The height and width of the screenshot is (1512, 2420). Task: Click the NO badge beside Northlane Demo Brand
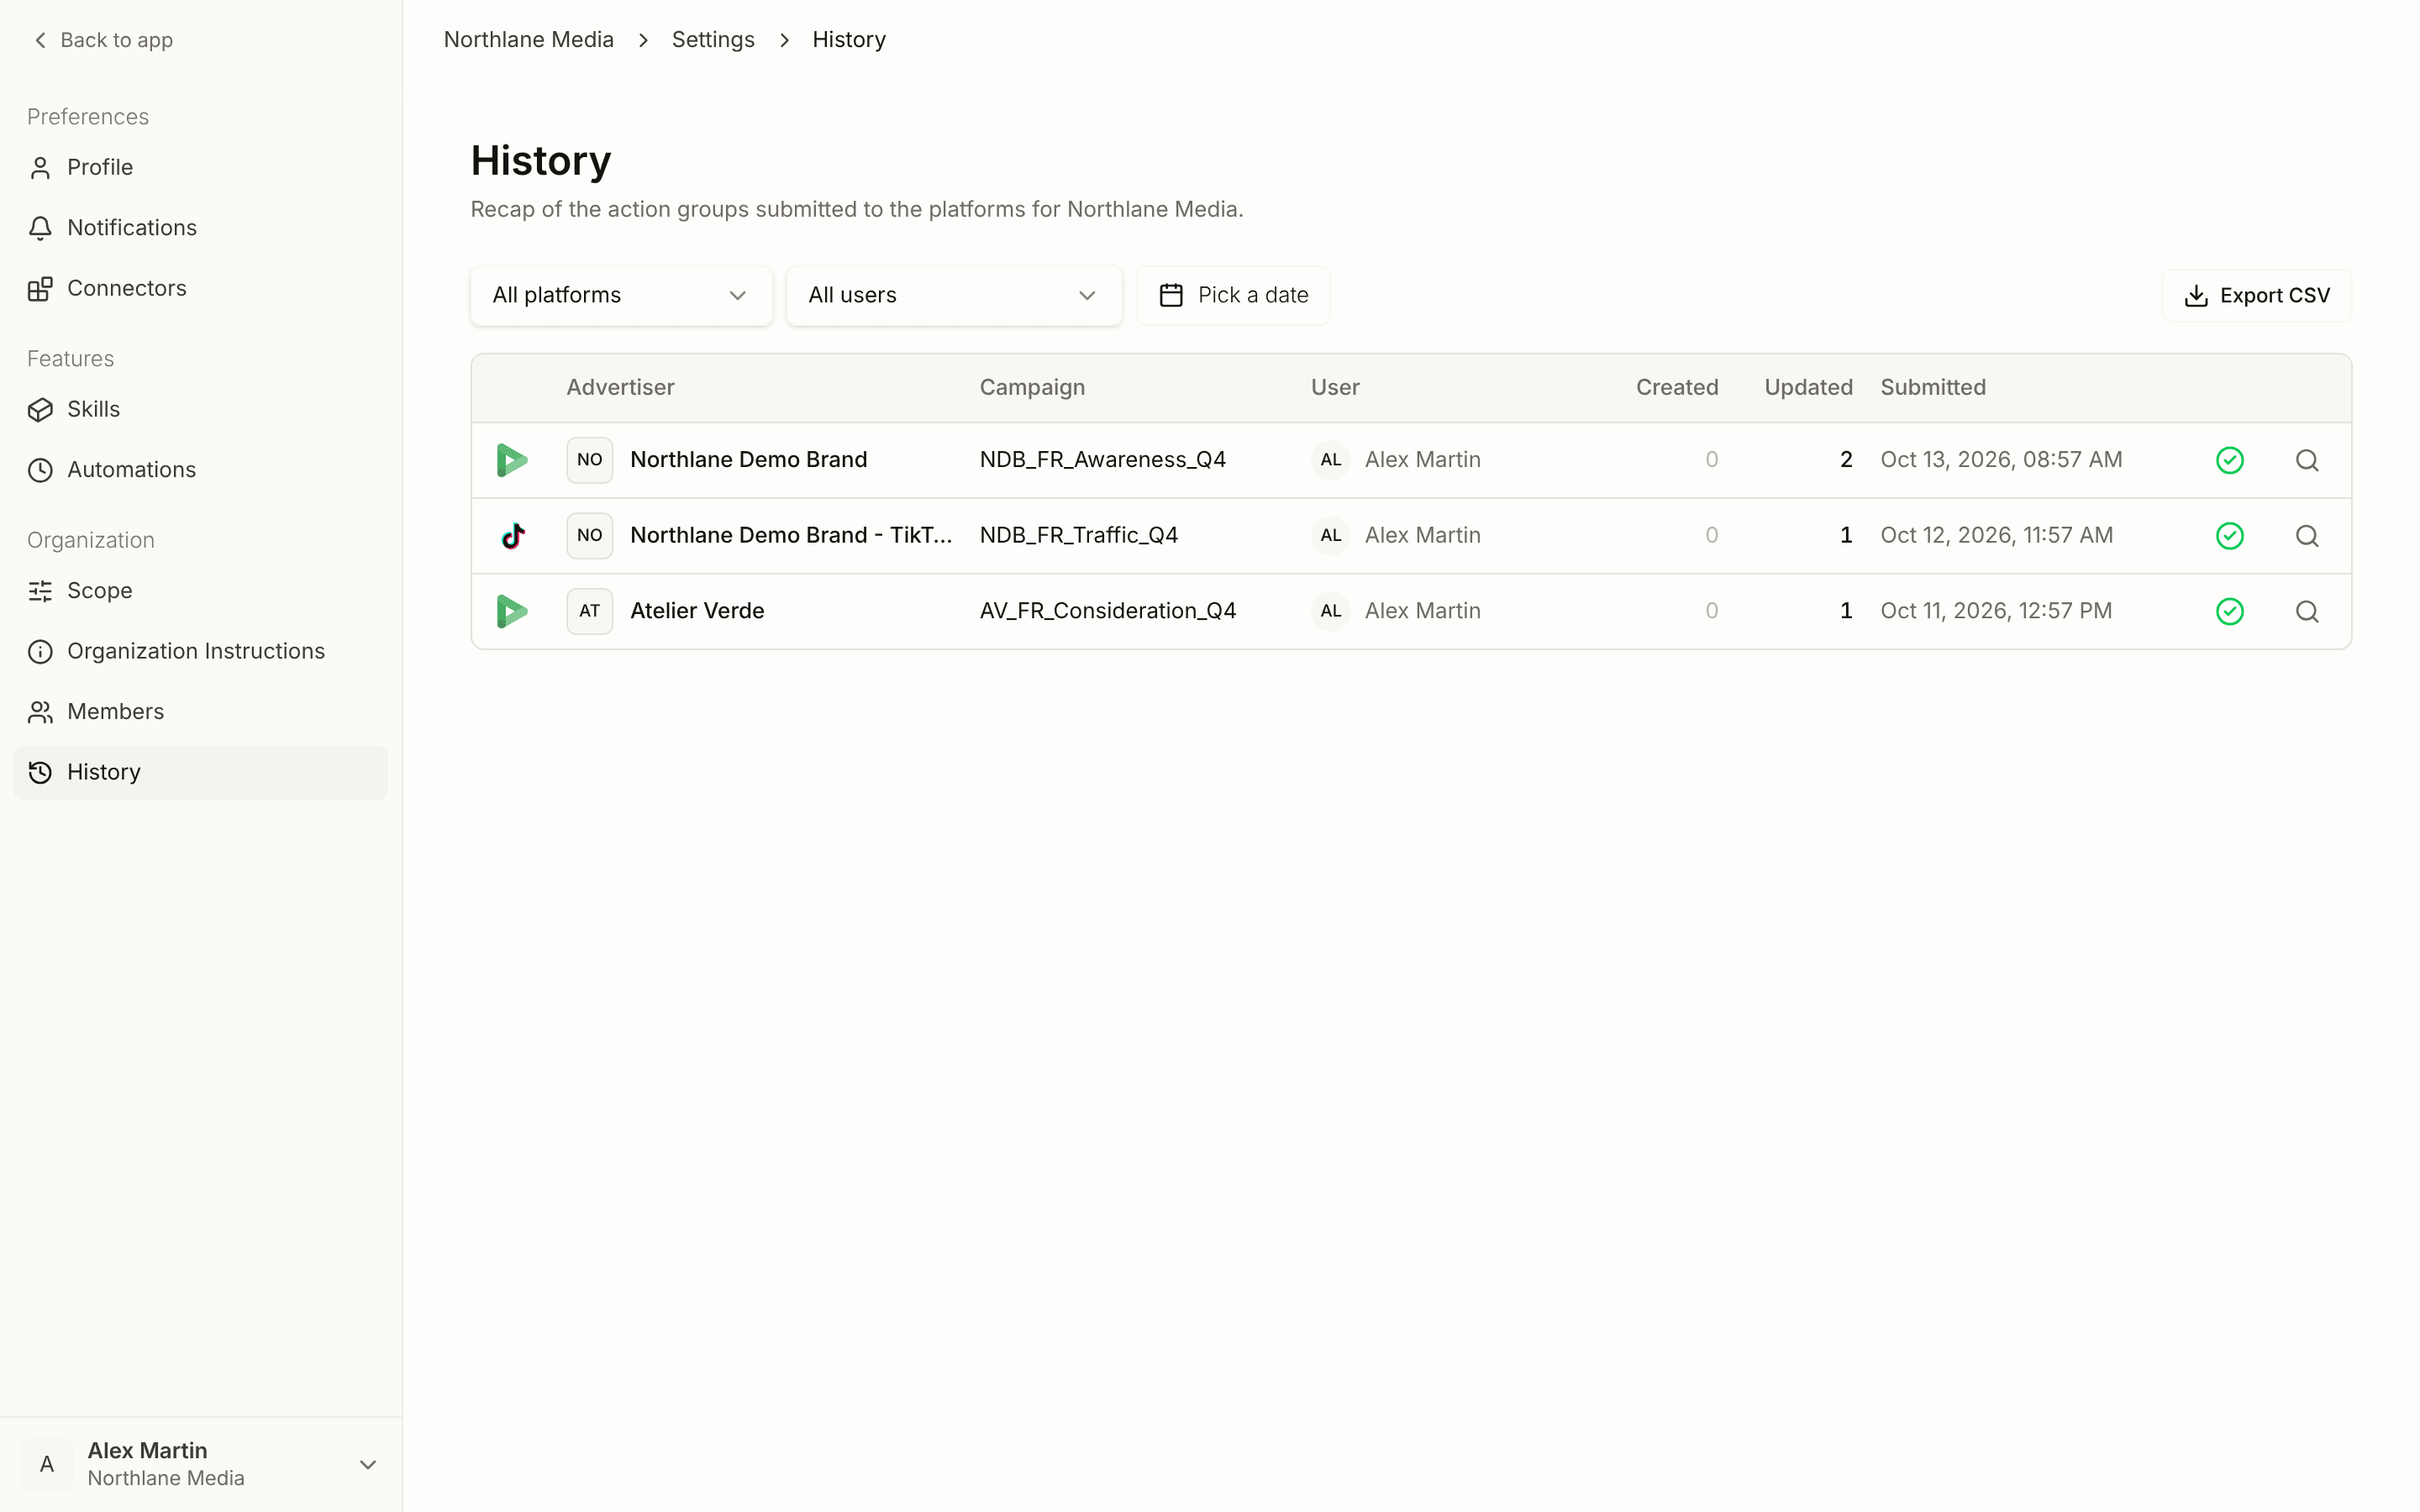point(589,460)
